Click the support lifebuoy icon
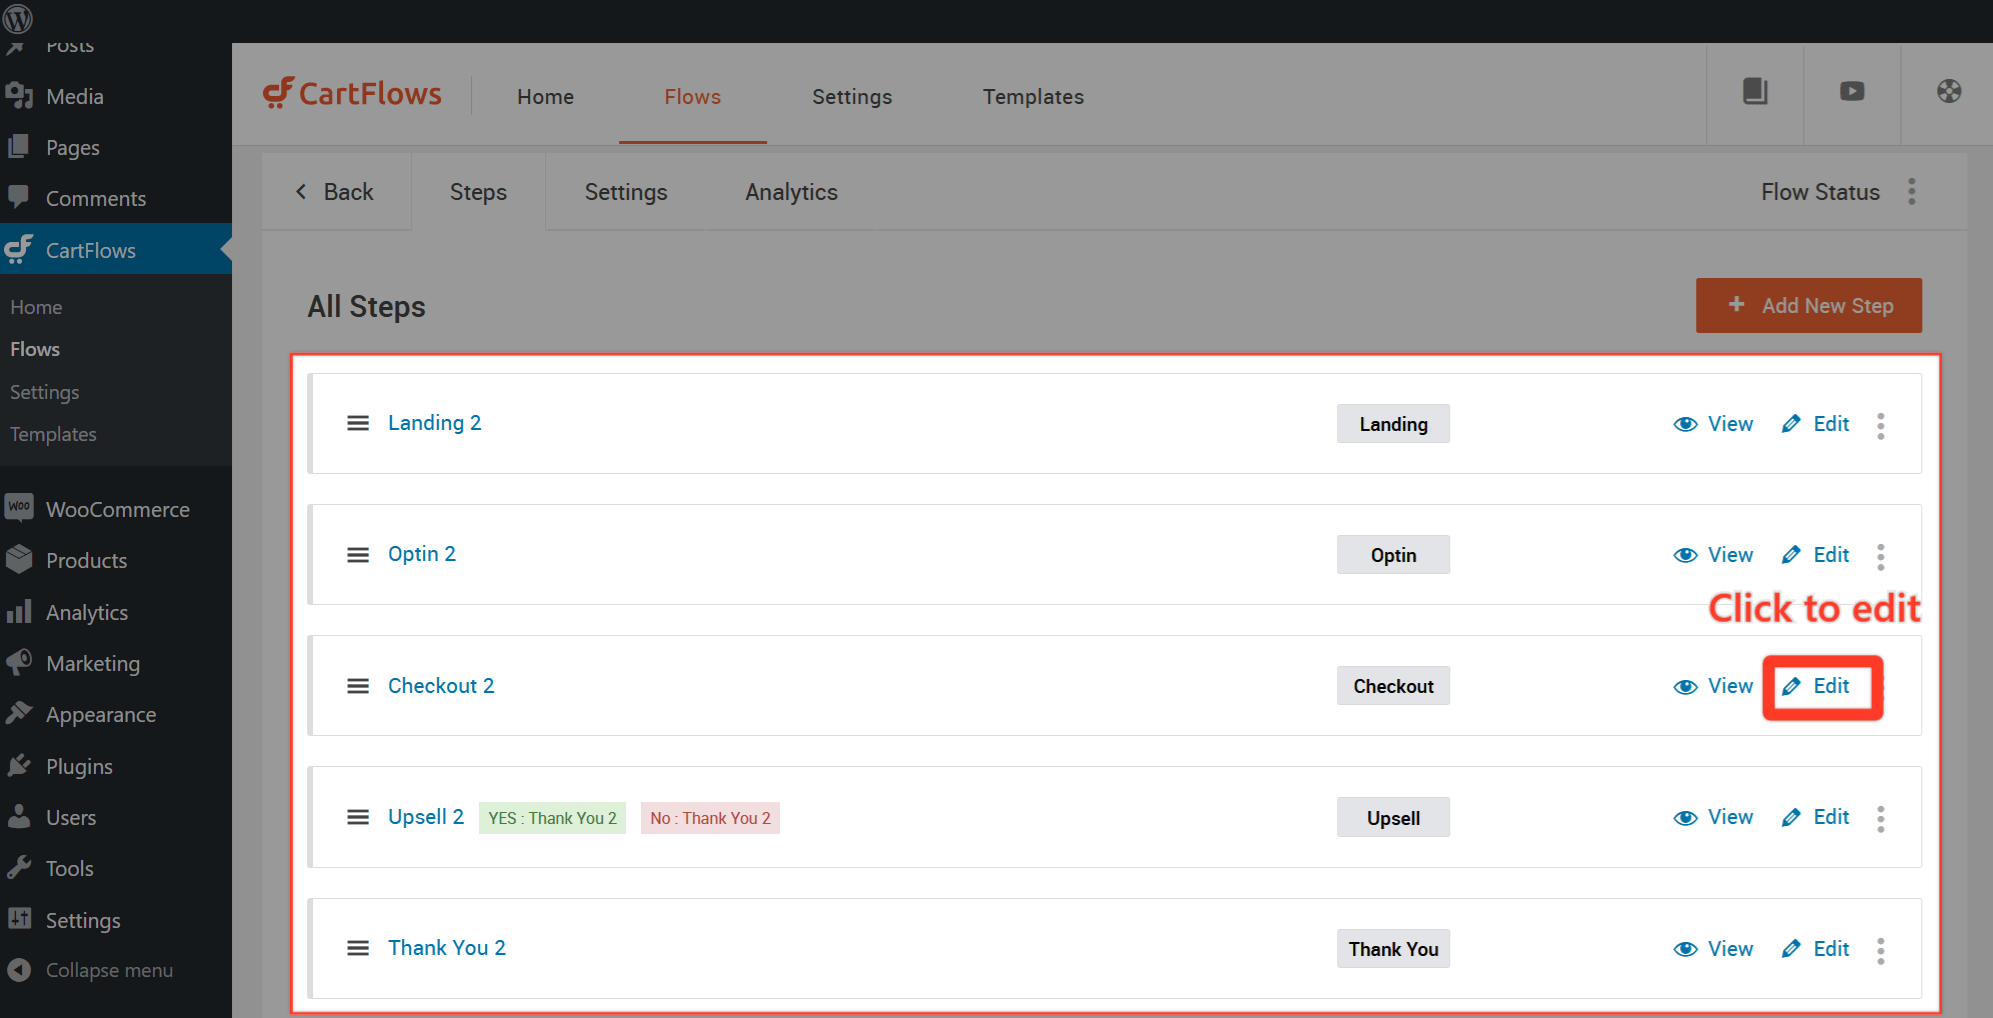1993x1018 pixels. pos(1948,92)
